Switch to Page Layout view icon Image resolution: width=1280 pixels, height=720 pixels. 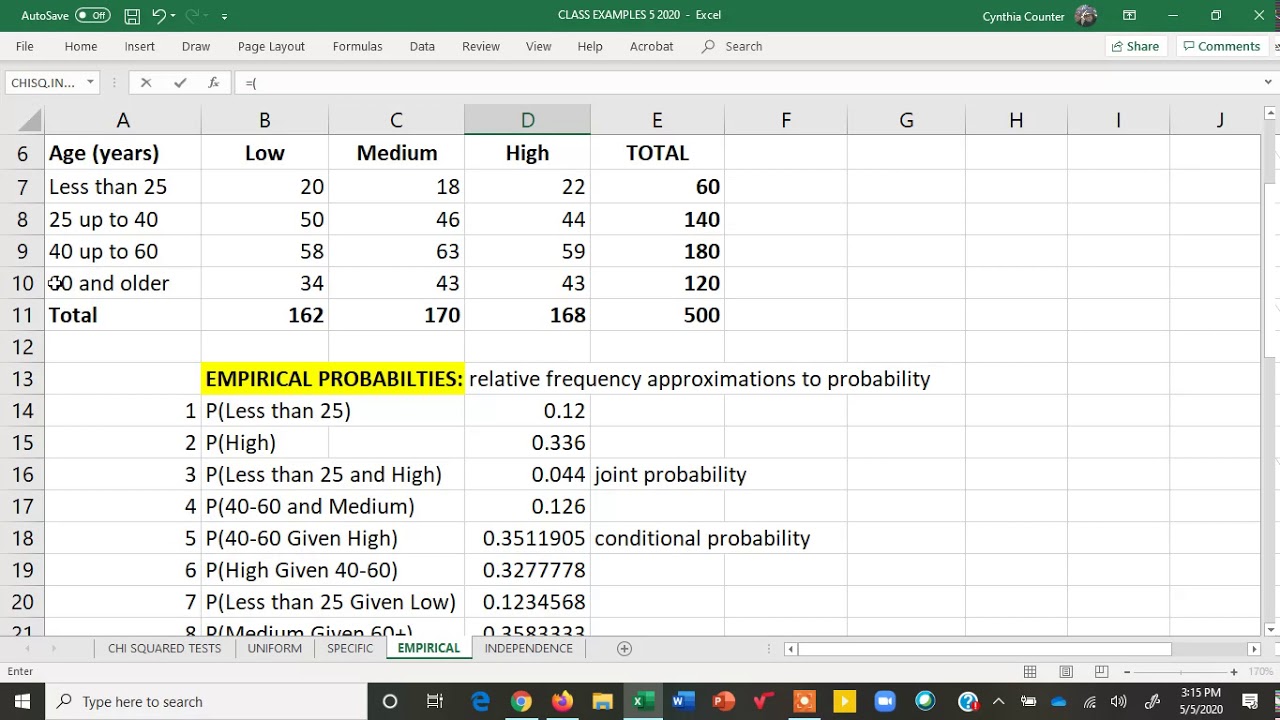[1066, 672]
